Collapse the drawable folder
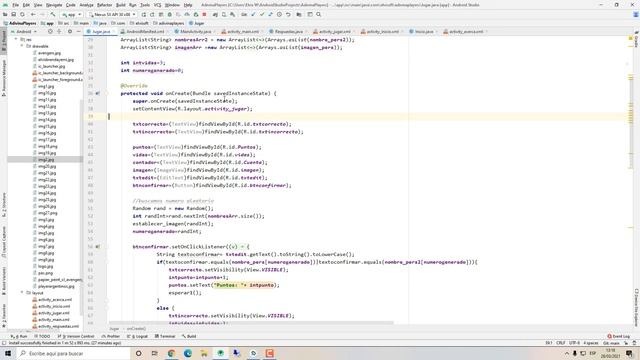The image size is (640, 360). coord(22,46)
